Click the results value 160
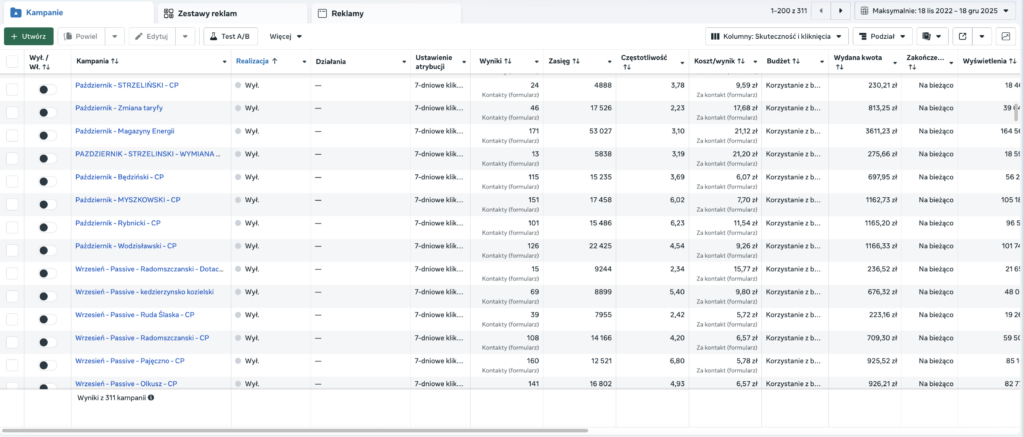This screenshot has width=1024, height=437. (532, 361)
